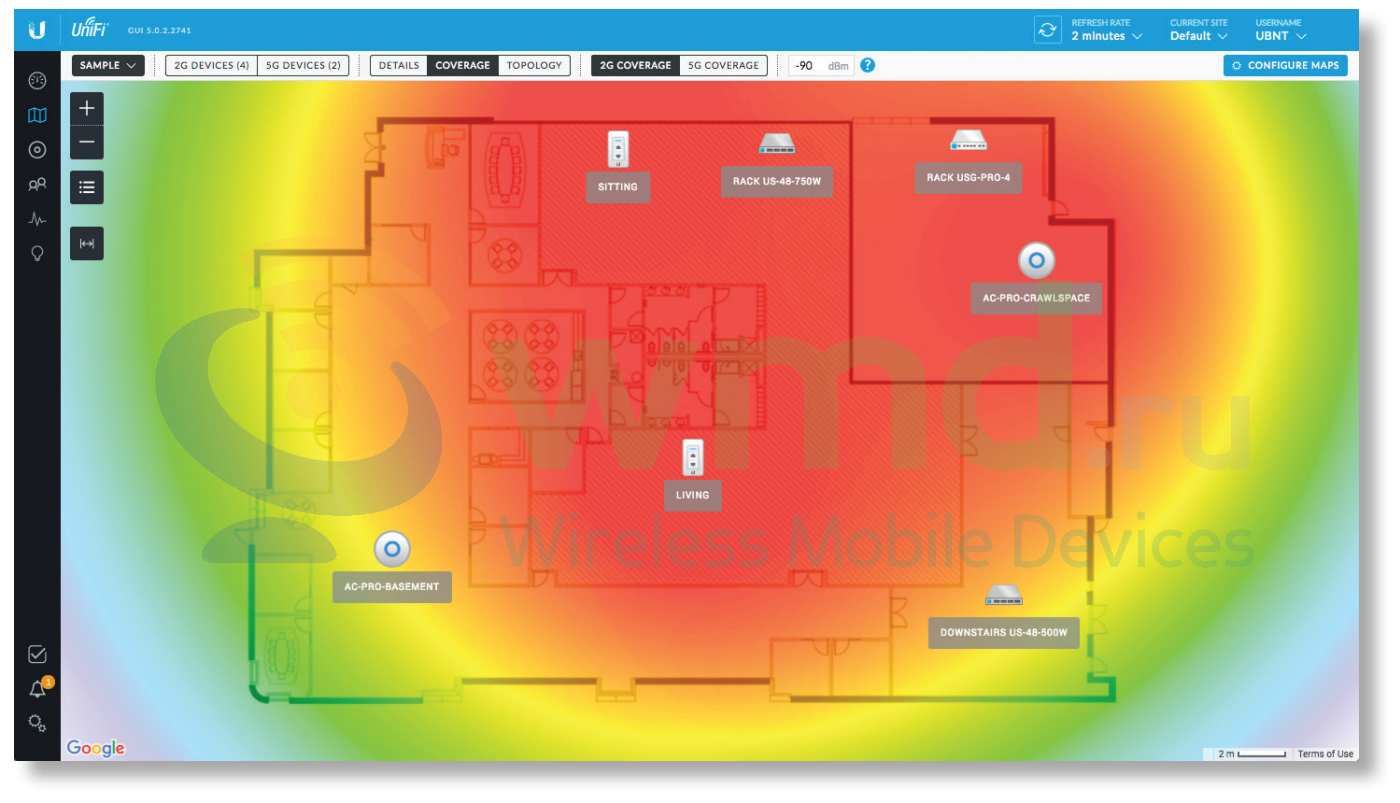Click the AC-PRO-CRAWLSPACE label

click(1036, 298)
